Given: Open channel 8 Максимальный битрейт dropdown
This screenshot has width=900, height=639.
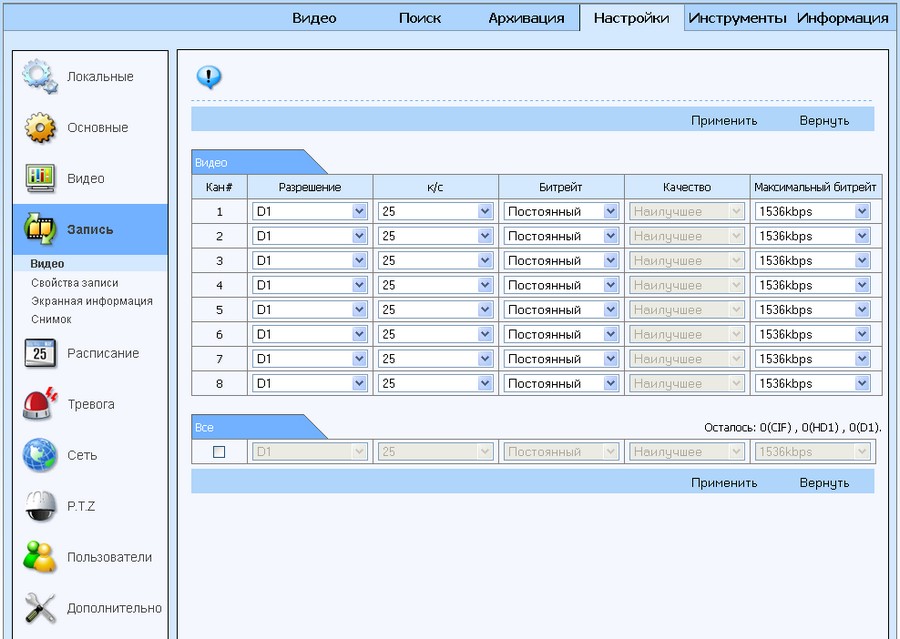Looking at the screenshot, I should [x=812, y=383].
